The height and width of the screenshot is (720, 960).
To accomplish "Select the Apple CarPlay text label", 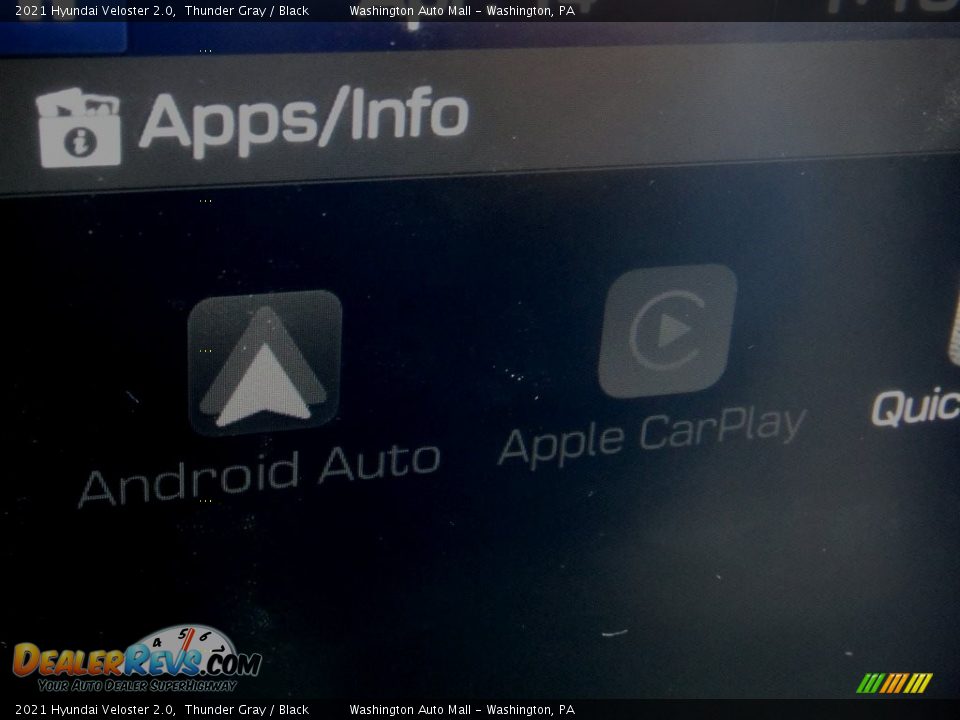I will 653,437.
